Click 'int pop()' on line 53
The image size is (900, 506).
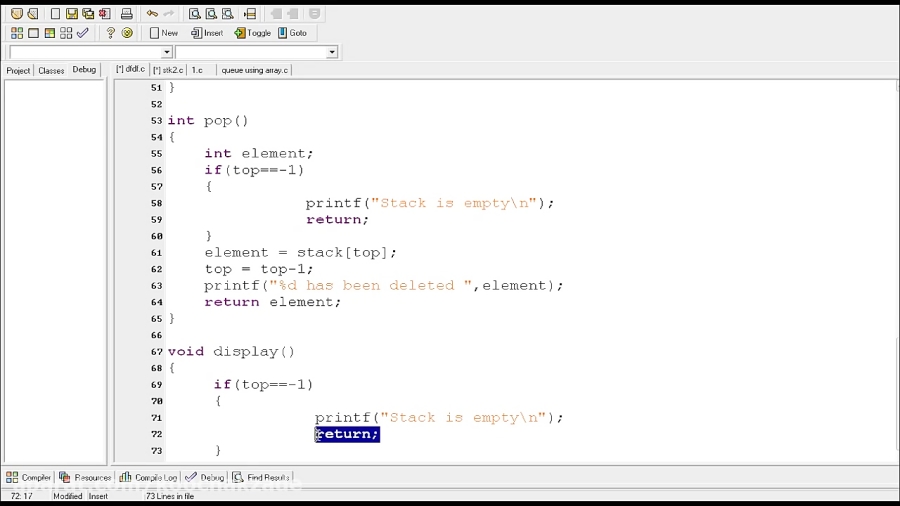click(208, 120)
